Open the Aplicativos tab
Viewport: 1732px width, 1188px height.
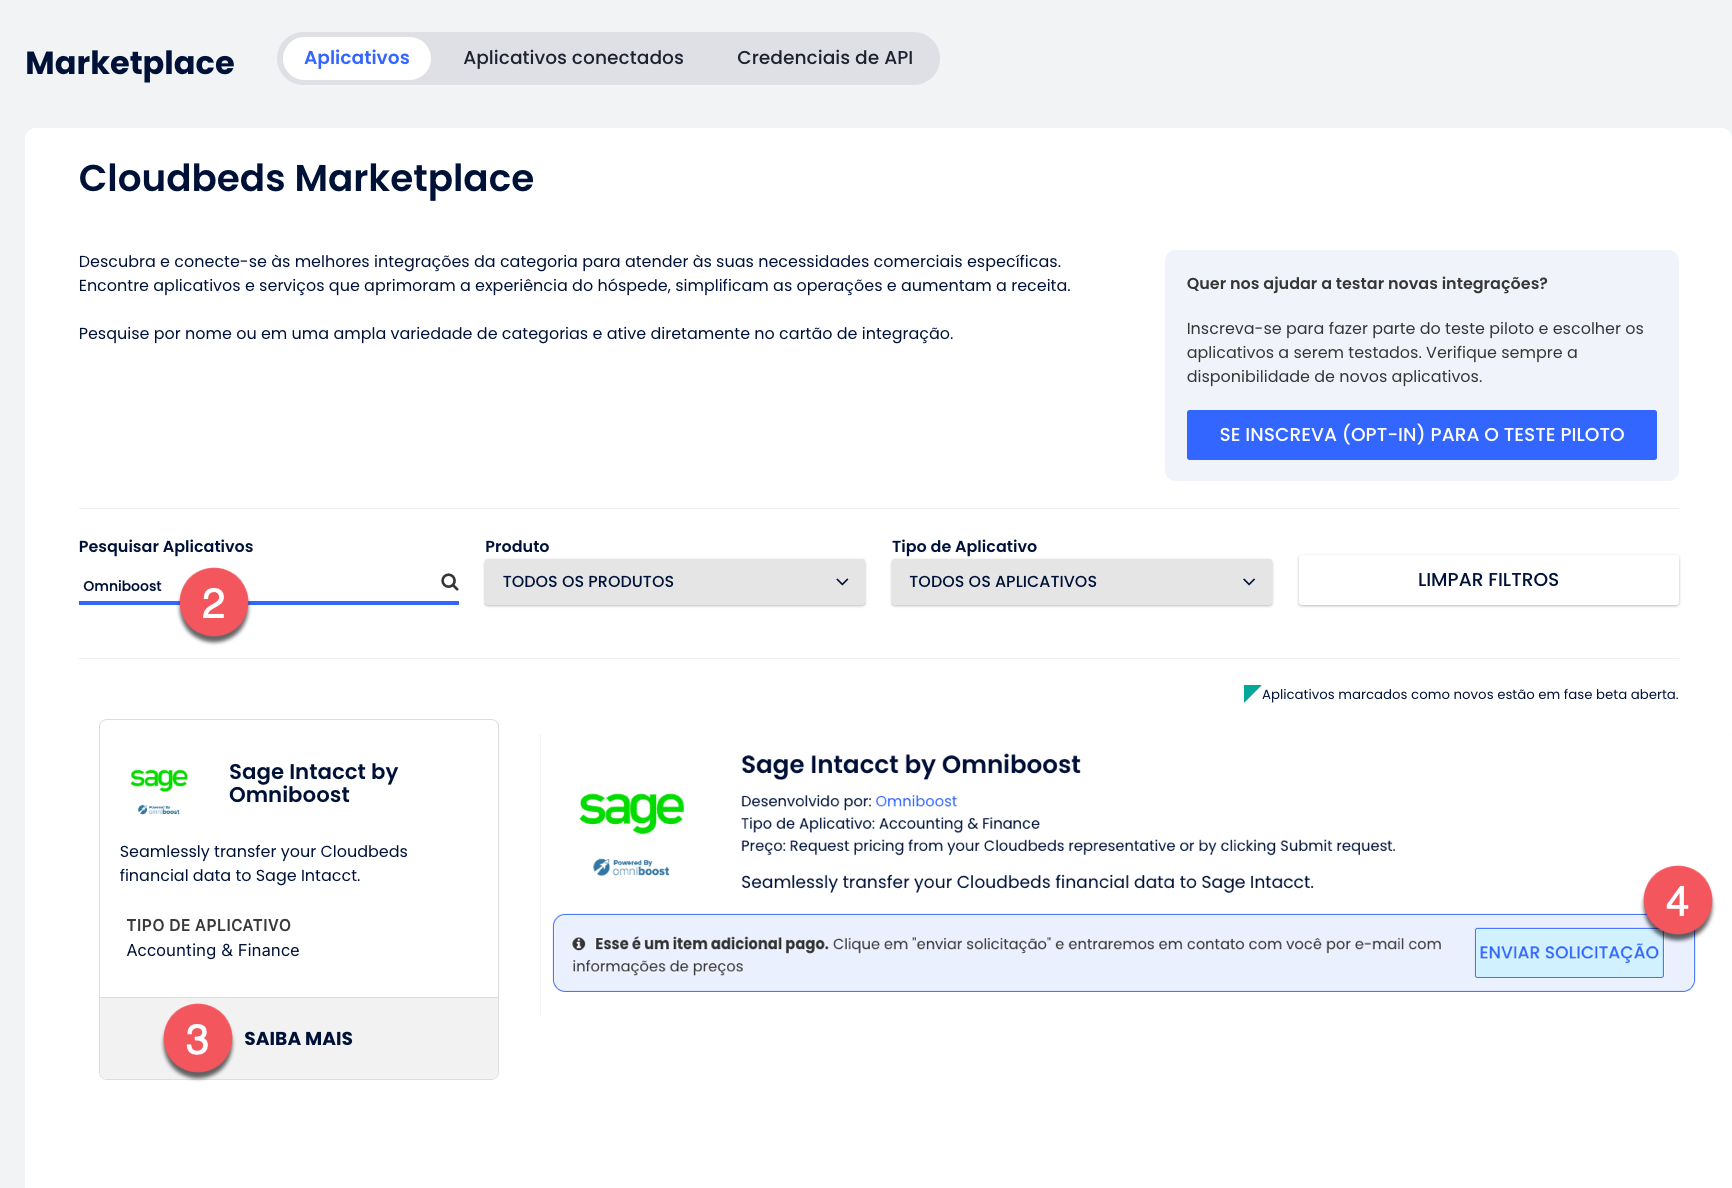click(x=357, y=58)
